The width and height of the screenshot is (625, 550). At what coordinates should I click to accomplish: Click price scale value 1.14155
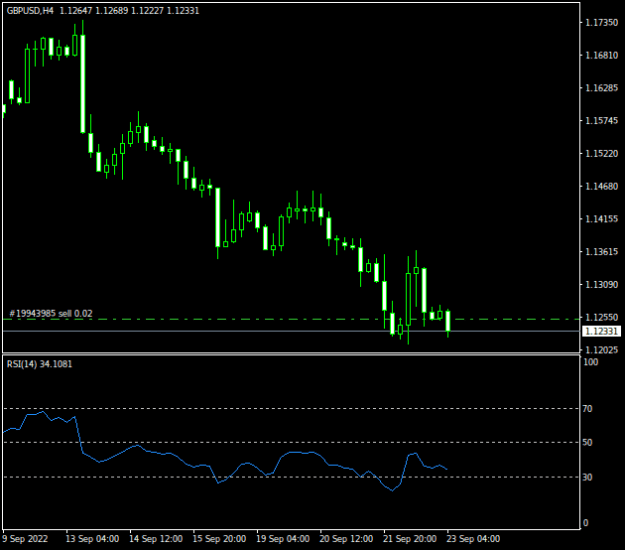coord(601,219)
